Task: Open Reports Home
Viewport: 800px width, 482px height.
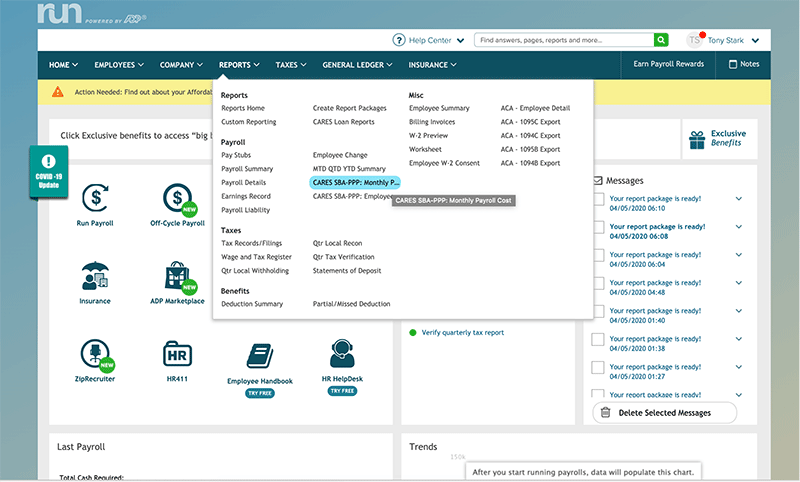Action: (243, 108)
